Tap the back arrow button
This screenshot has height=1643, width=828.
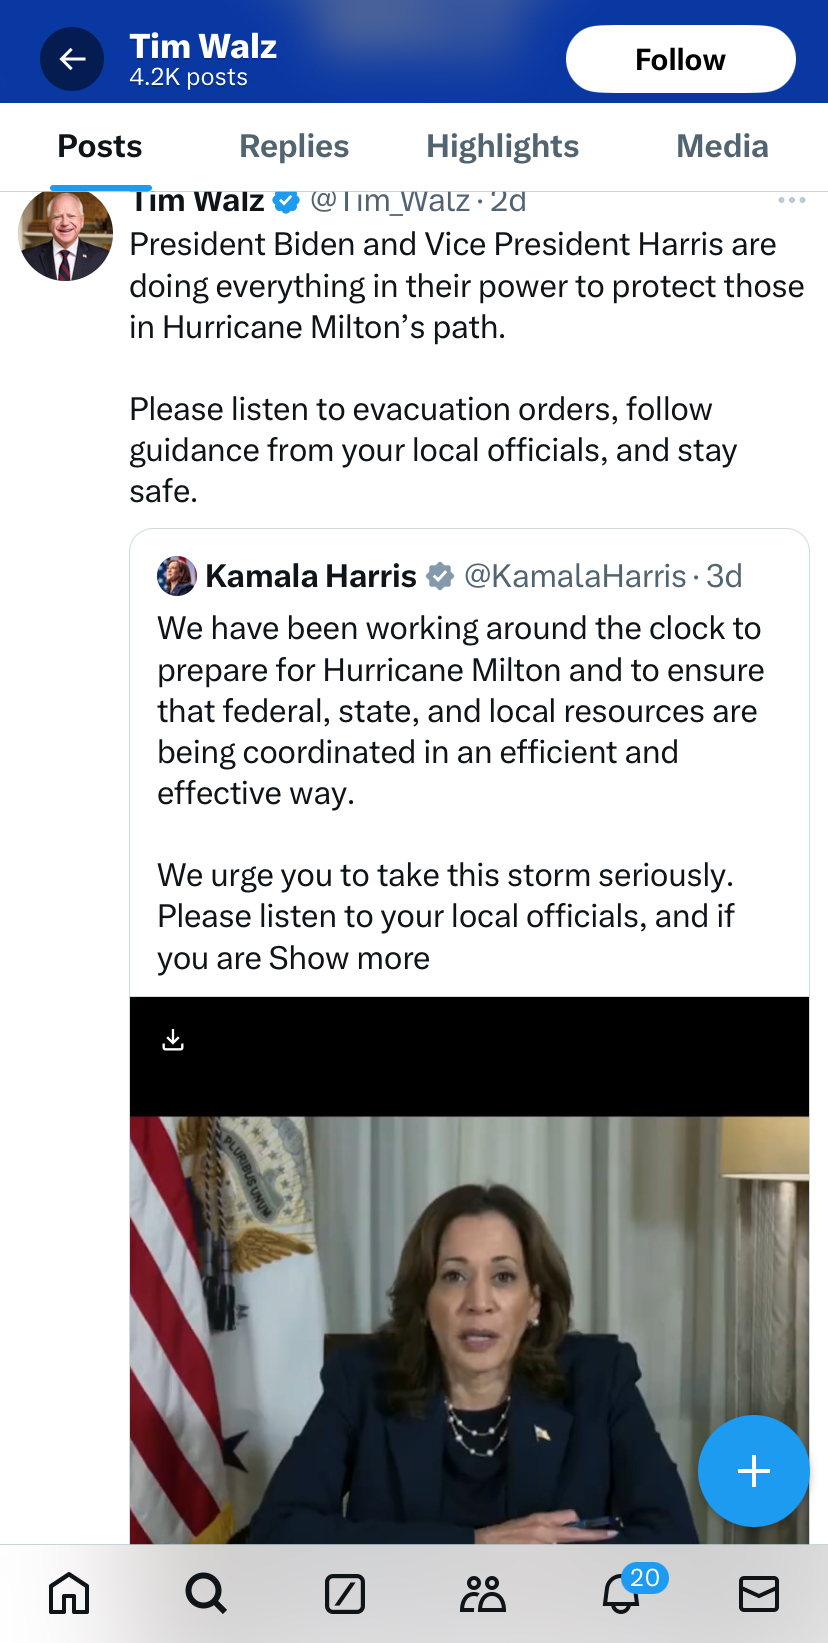(x=72, y=60)
